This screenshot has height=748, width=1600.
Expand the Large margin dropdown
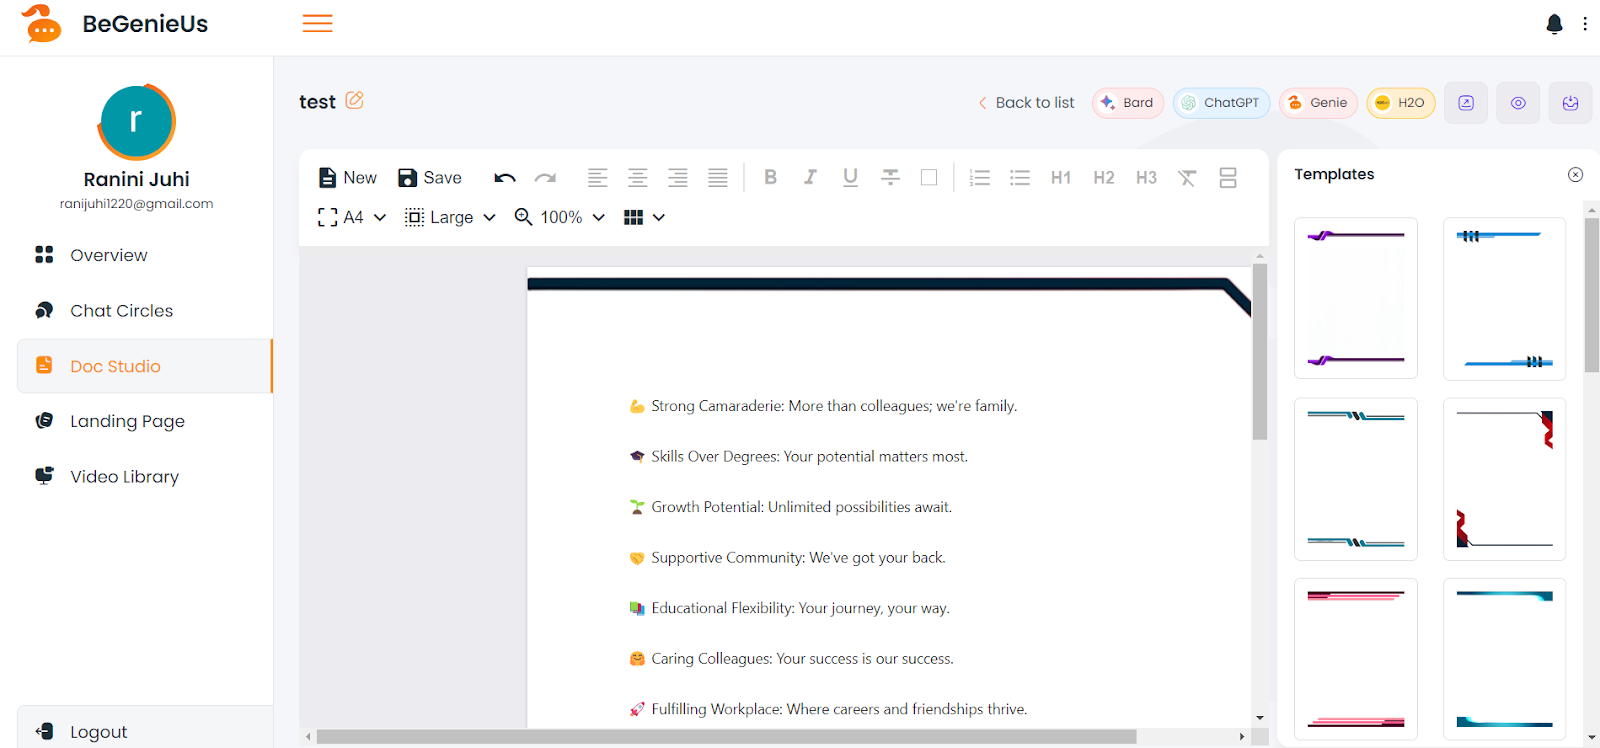tap(450, 217)
